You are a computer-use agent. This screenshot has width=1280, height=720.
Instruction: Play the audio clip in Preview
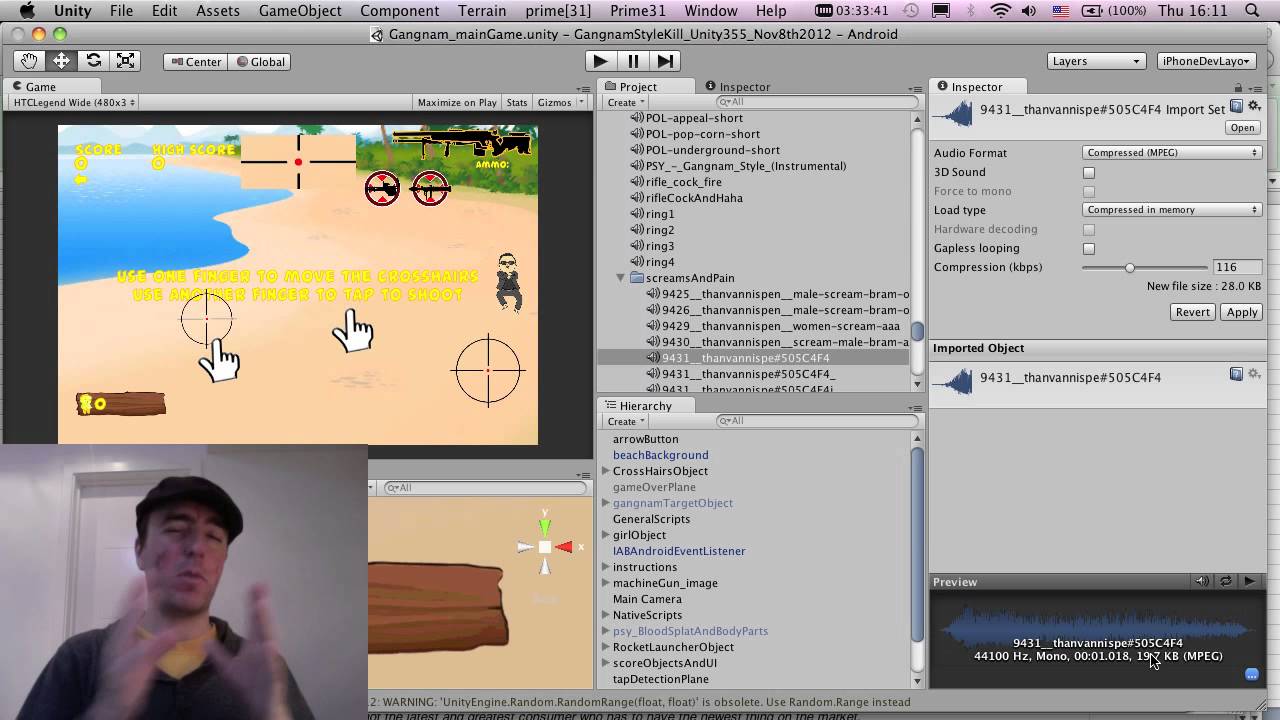(1250, 581)
